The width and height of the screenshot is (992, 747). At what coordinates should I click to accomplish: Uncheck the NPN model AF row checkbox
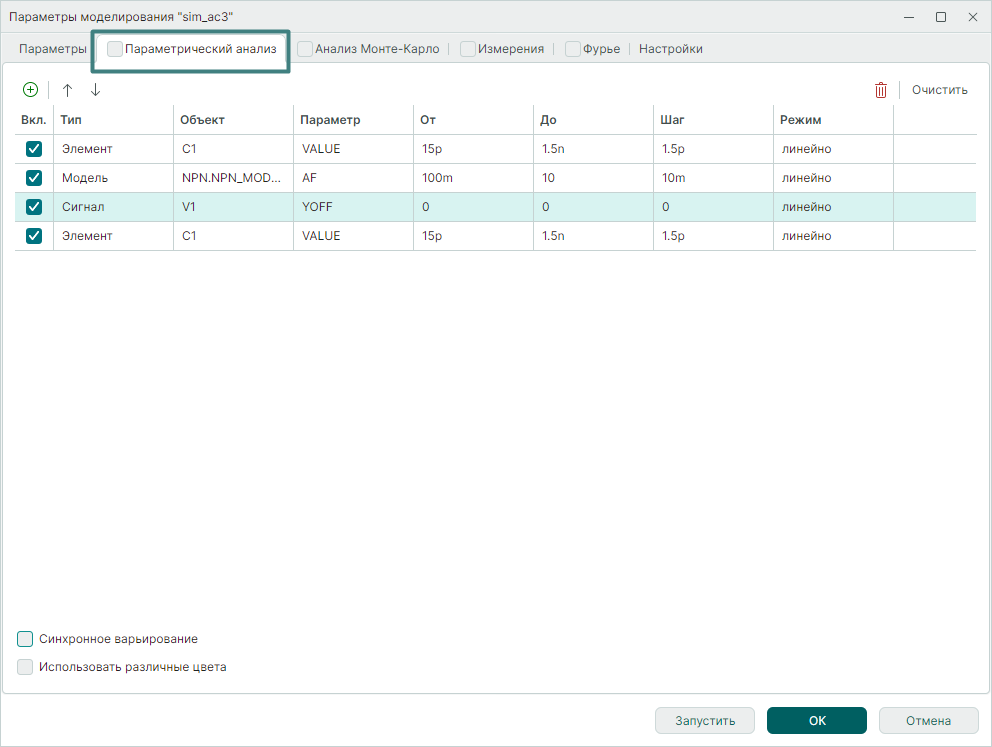point(34,178)
